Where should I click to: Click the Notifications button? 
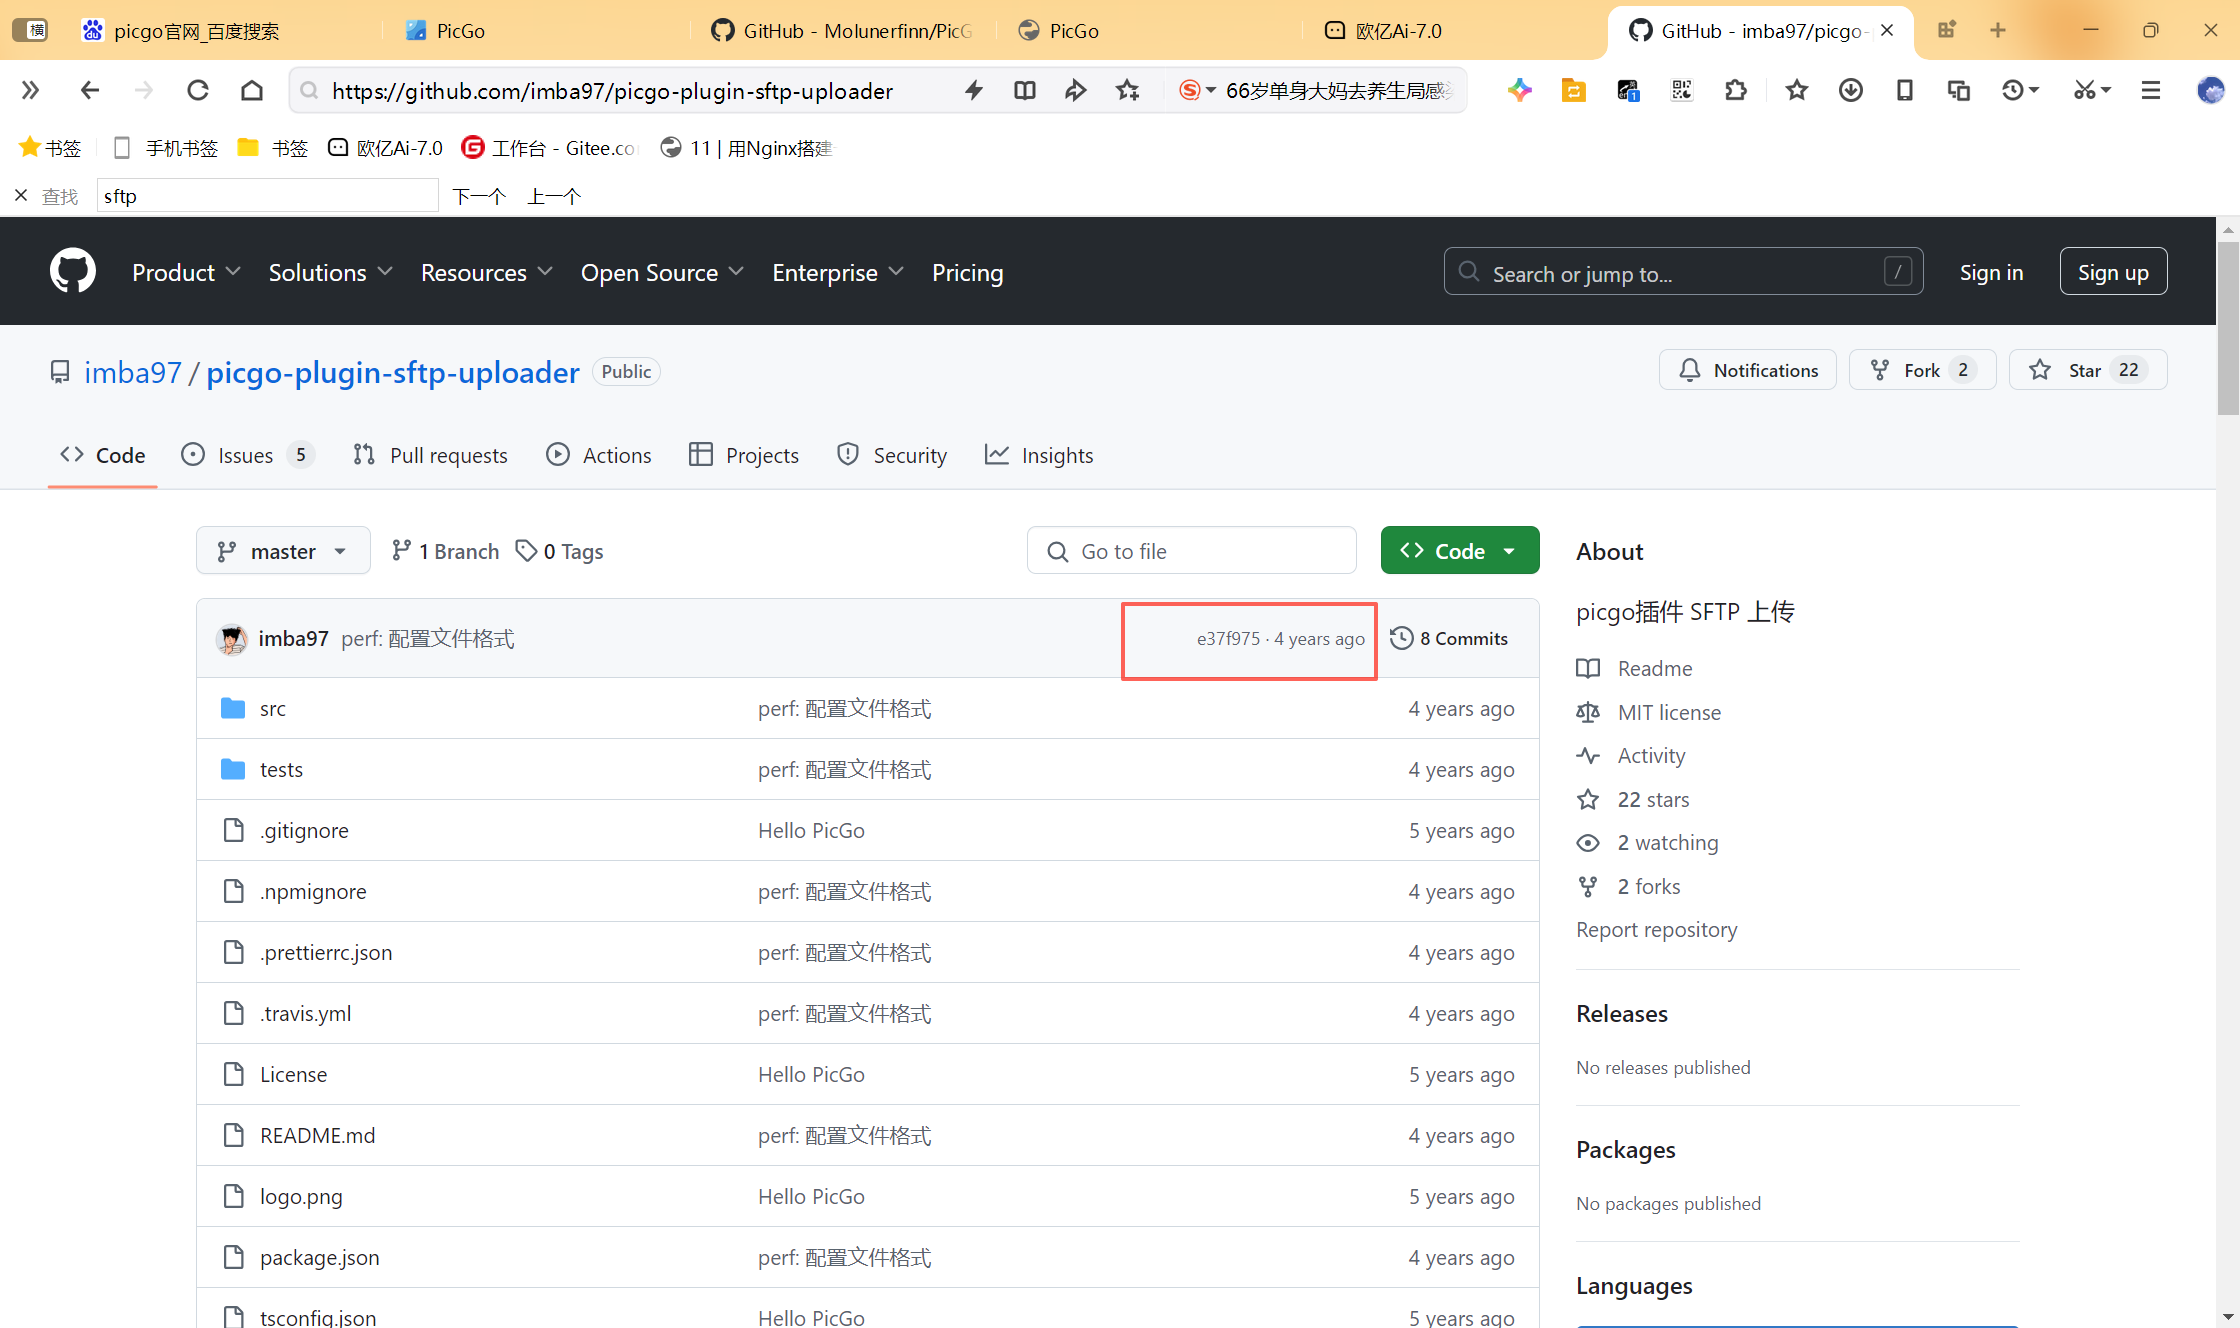pyautogui.click(x=1747, y=370)
